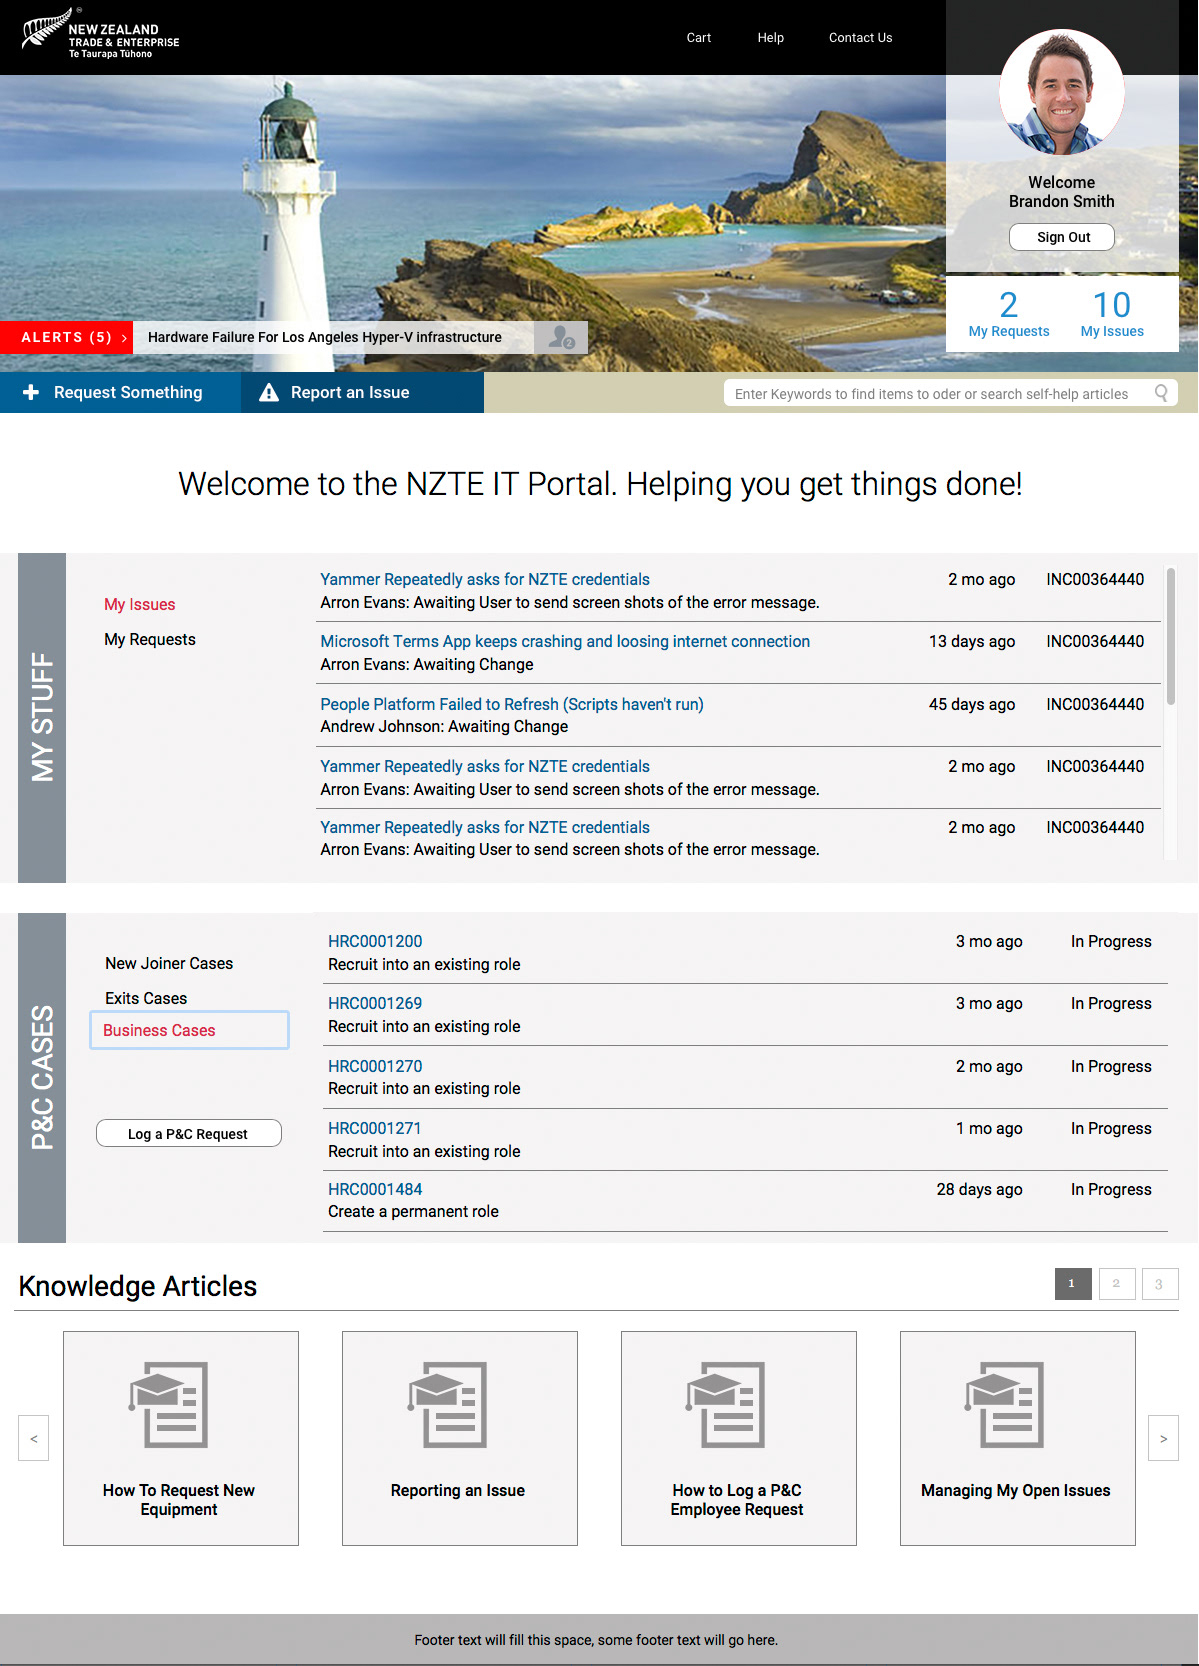Expand the Alerts (5) chevron
This screenshot has width=1199, height=1666.
click(124, 338)
